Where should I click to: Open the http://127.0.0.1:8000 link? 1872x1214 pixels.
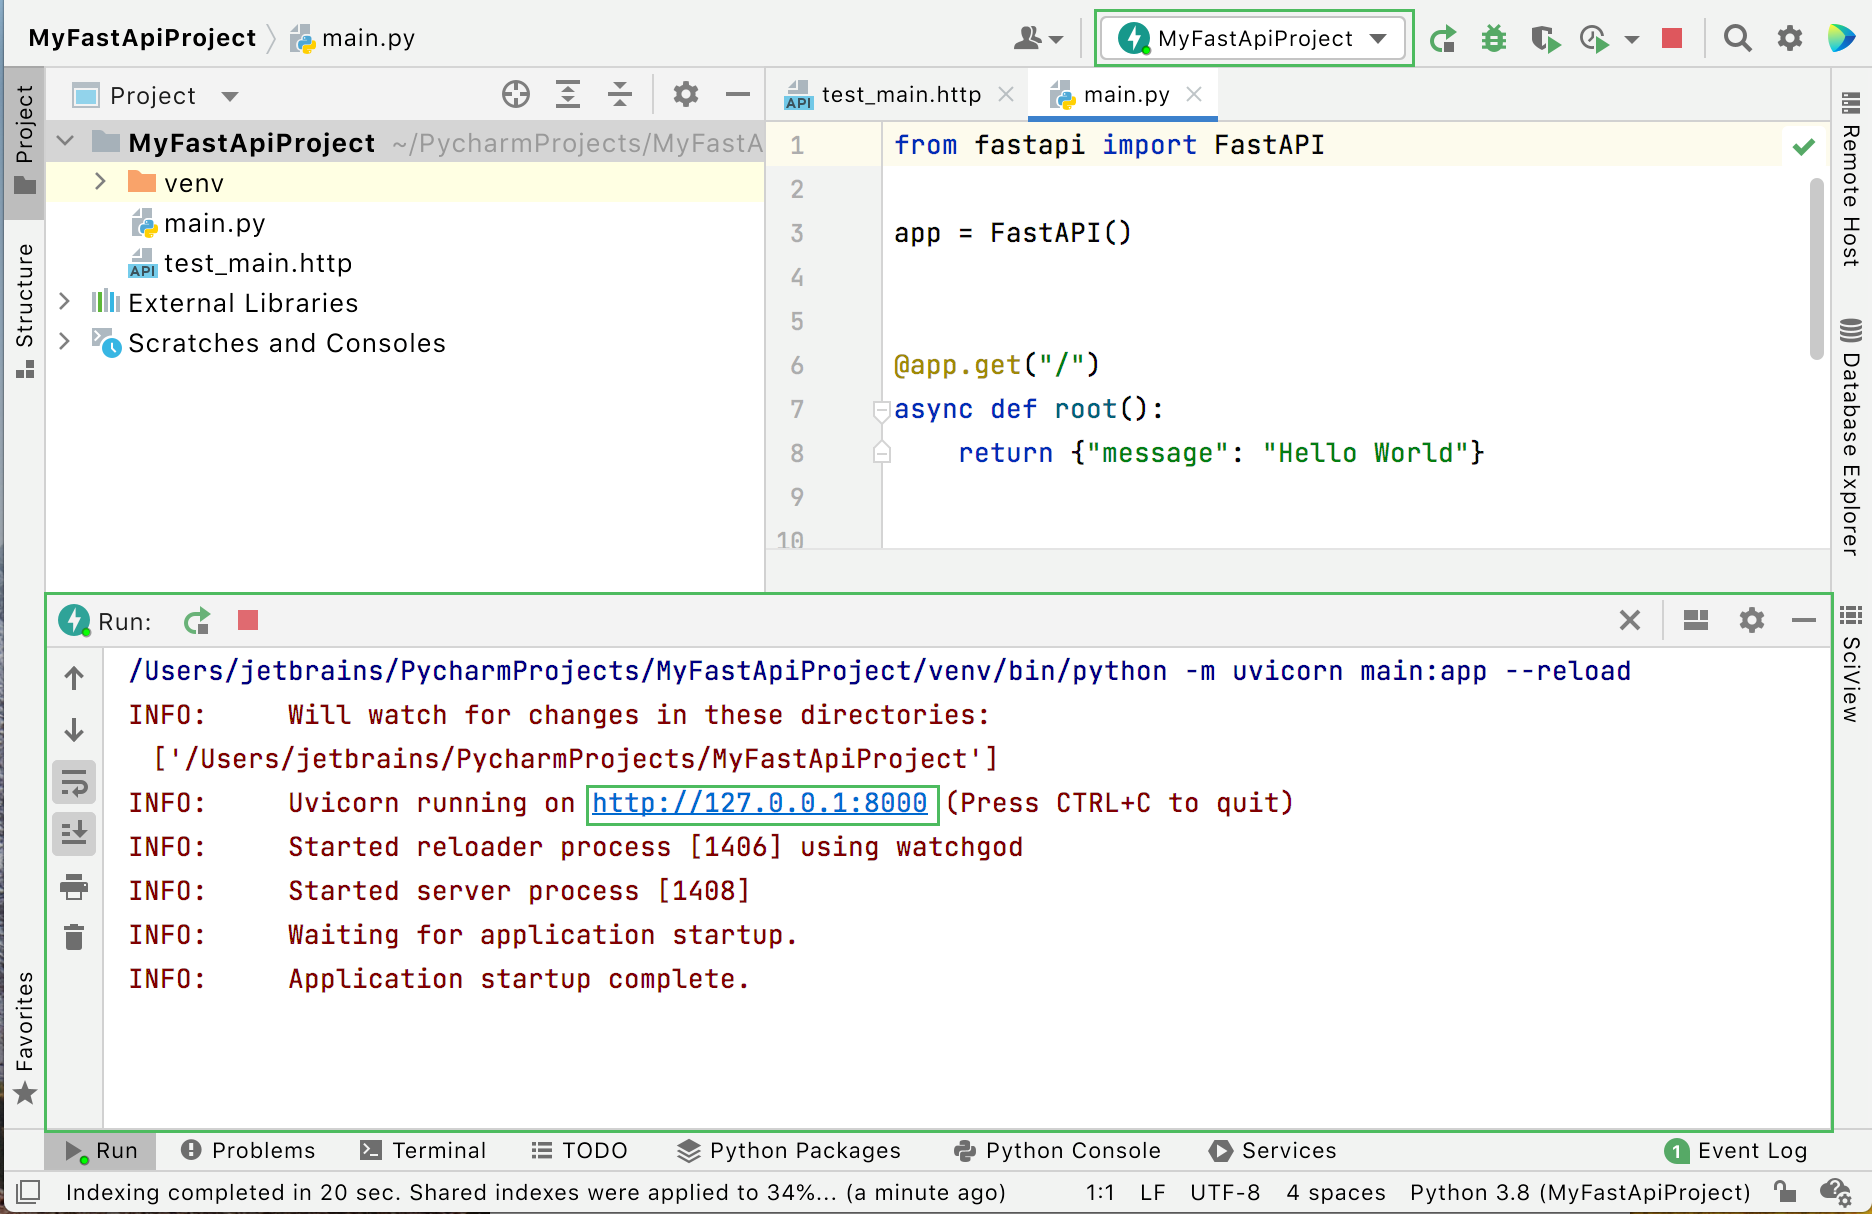(x=761, y=802)
